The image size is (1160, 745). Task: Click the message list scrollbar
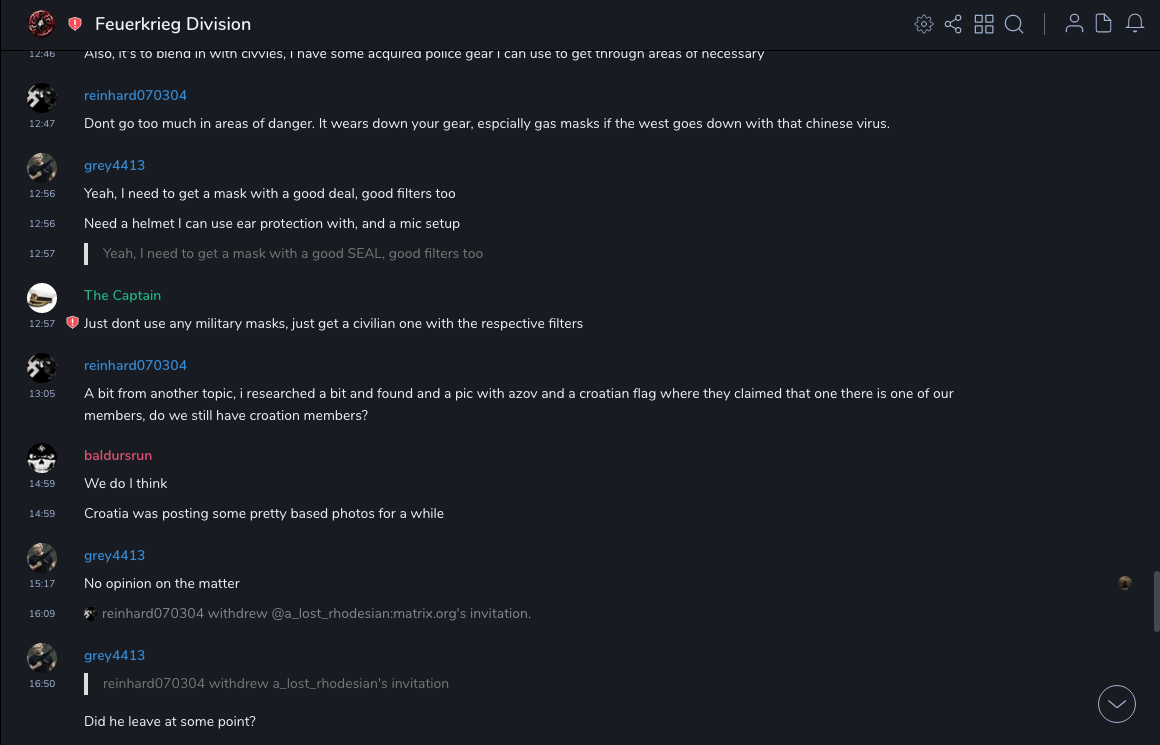tap(1156, 600)
